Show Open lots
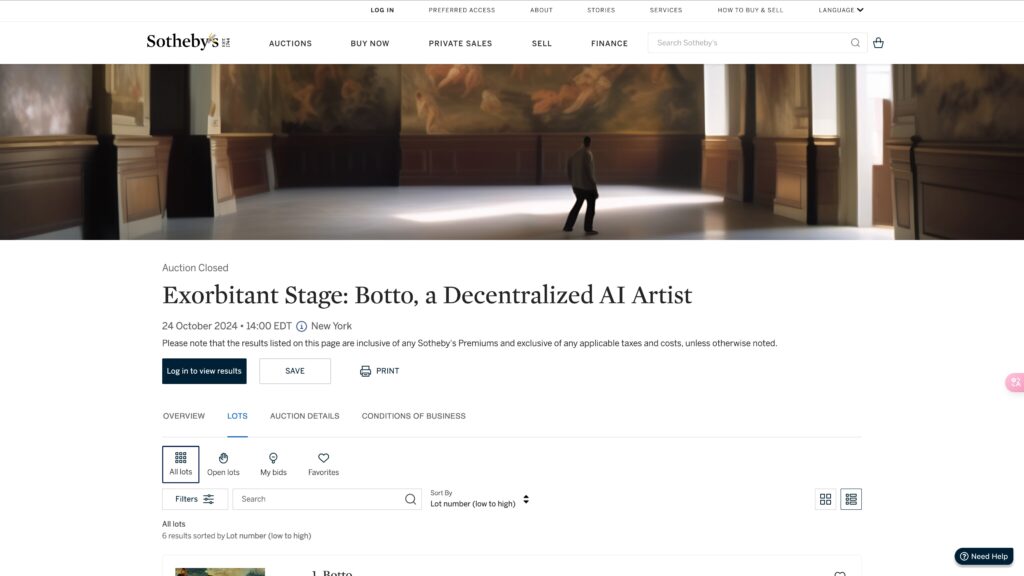The width and height of the screenshot is (1024, 576). [x=223, y=464]
